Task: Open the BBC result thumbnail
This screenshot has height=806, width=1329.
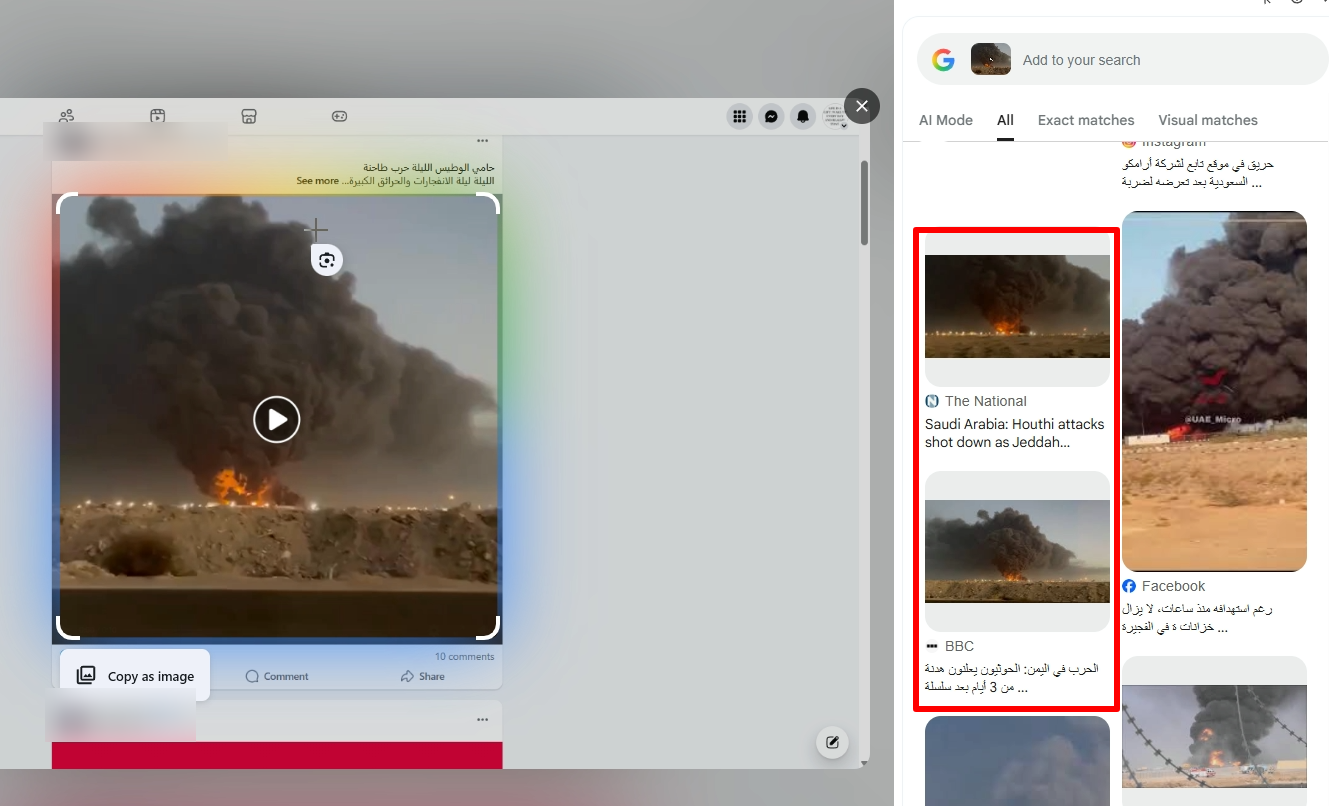Action: tap(1017, 551)
